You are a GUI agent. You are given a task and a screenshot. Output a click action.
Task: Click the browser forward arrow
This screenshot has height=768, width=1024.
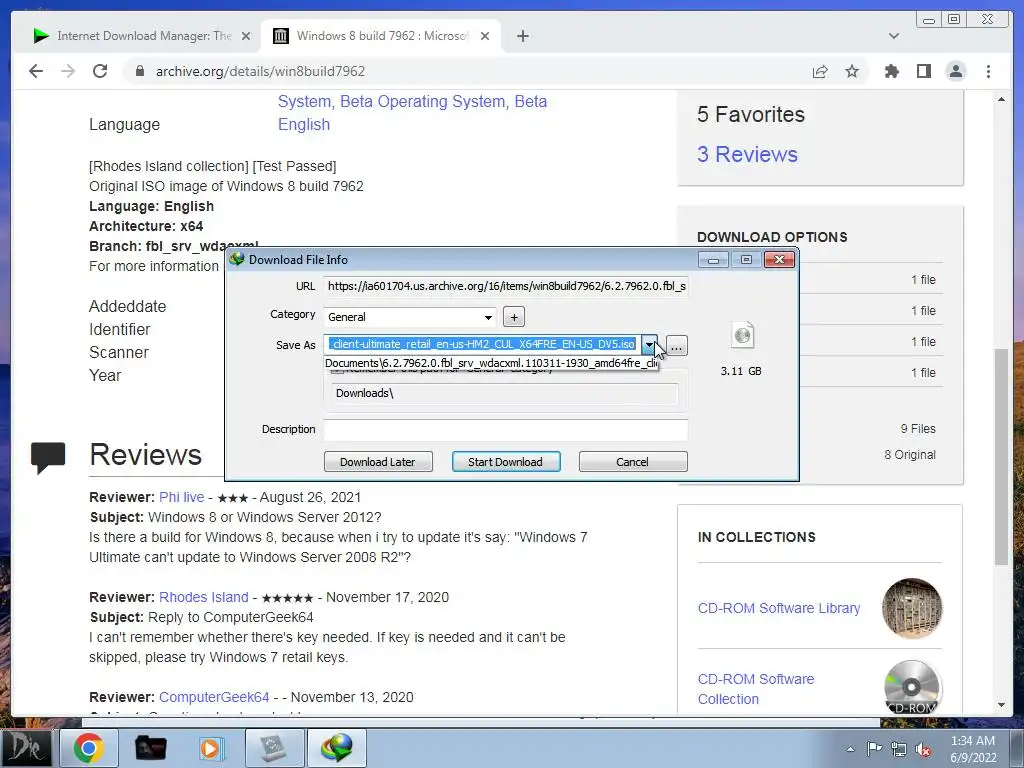[68, 71]
